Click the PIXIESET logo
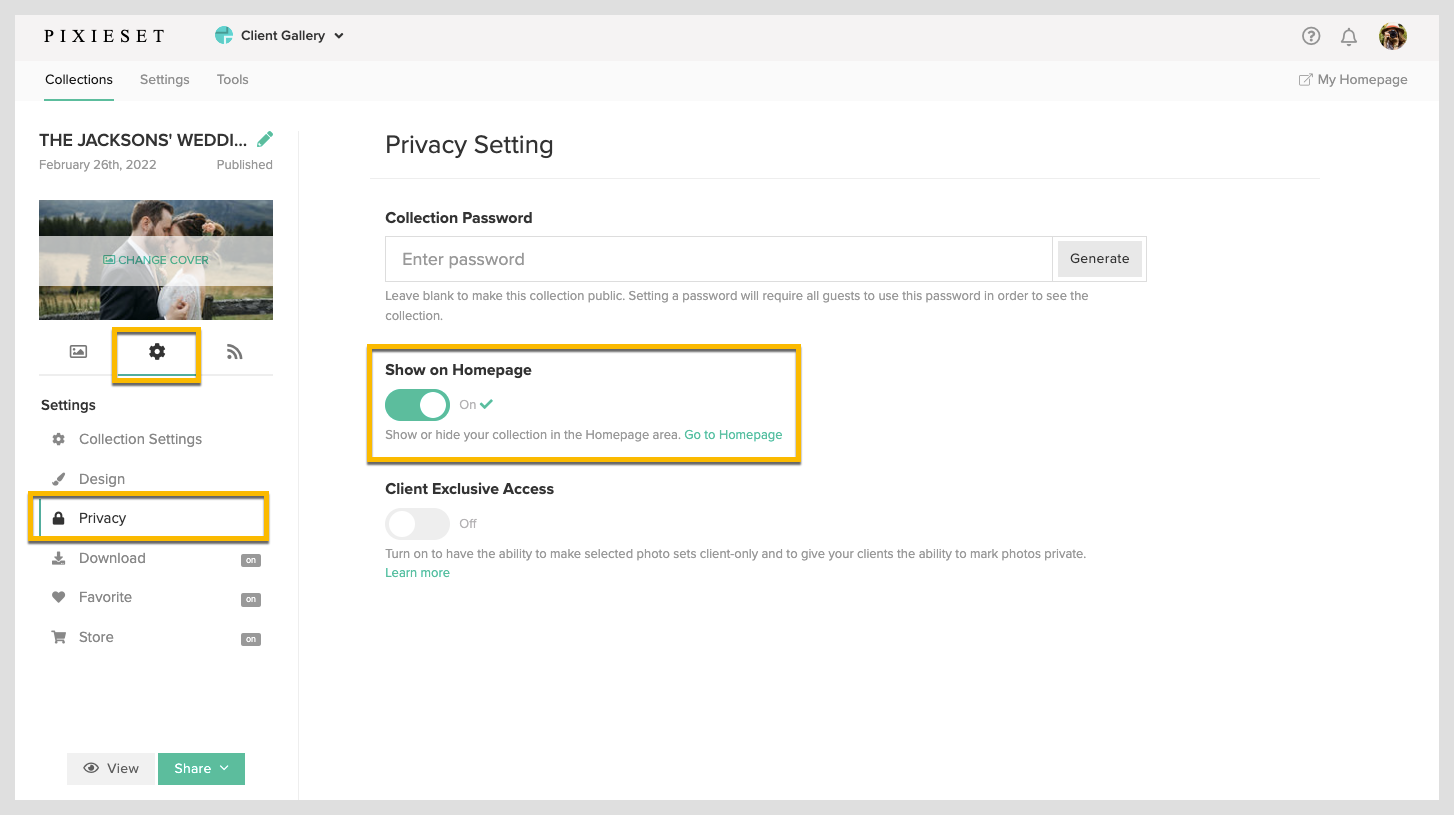The height and width of the screenshot is (815, 1454). coord(104,36)
